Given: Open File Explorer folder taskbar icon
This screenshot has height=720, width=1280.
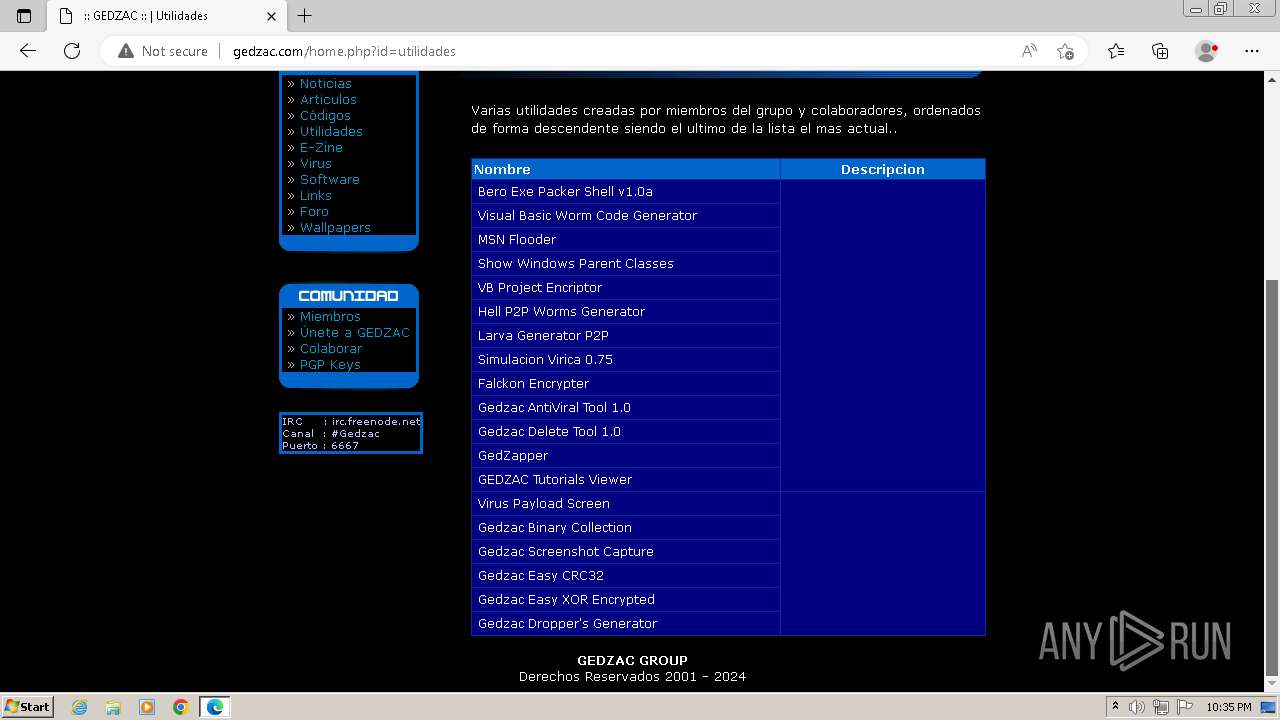Looking at the screenshot, I should pyautogui.click(x=113, y=707).
